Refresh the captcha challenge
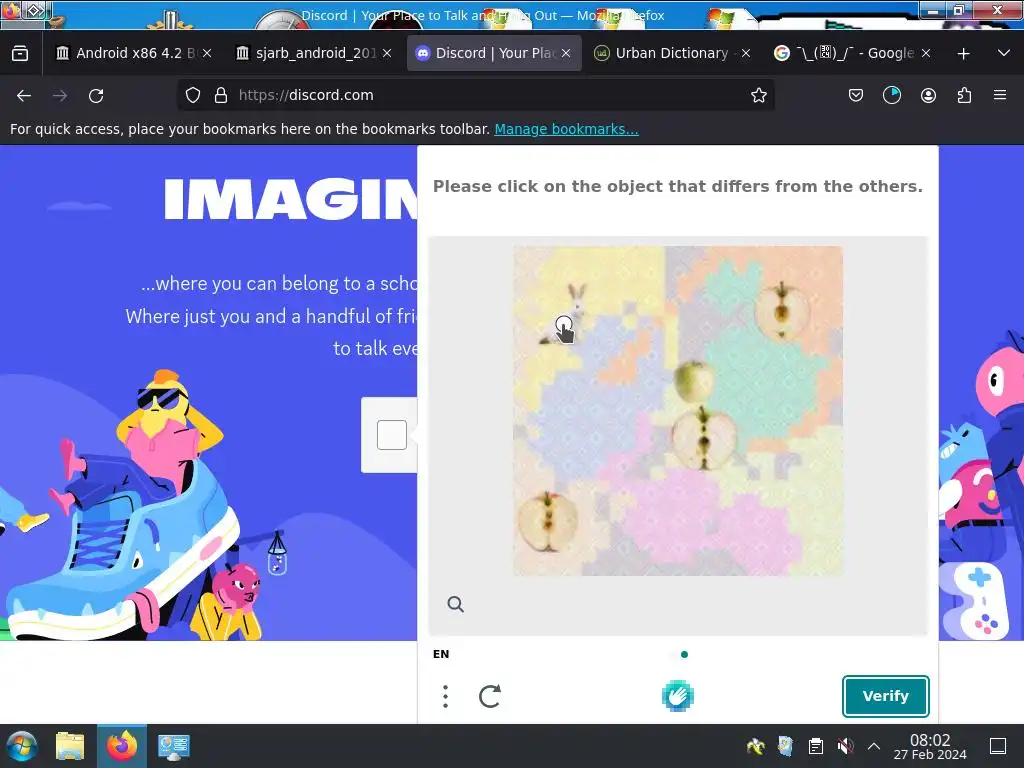 (x=490, y=696)
